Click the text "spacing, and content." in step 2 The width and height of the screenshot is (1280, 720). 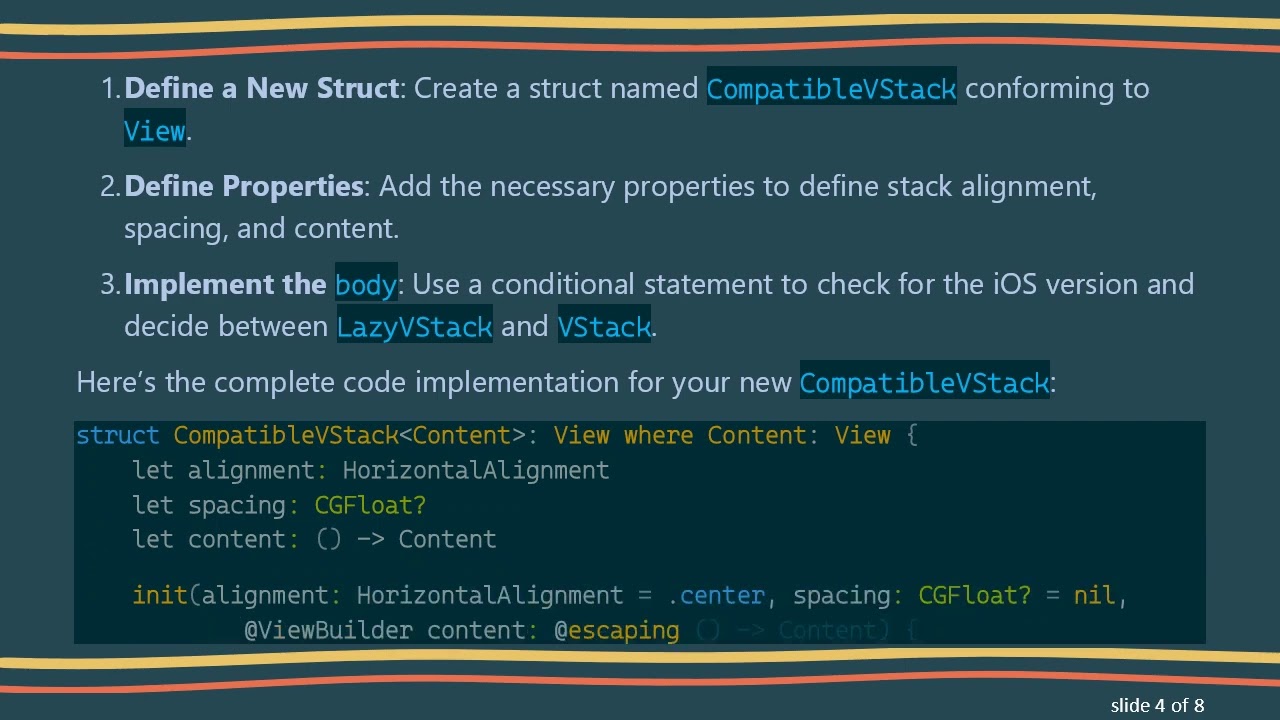tap(261, 228)
